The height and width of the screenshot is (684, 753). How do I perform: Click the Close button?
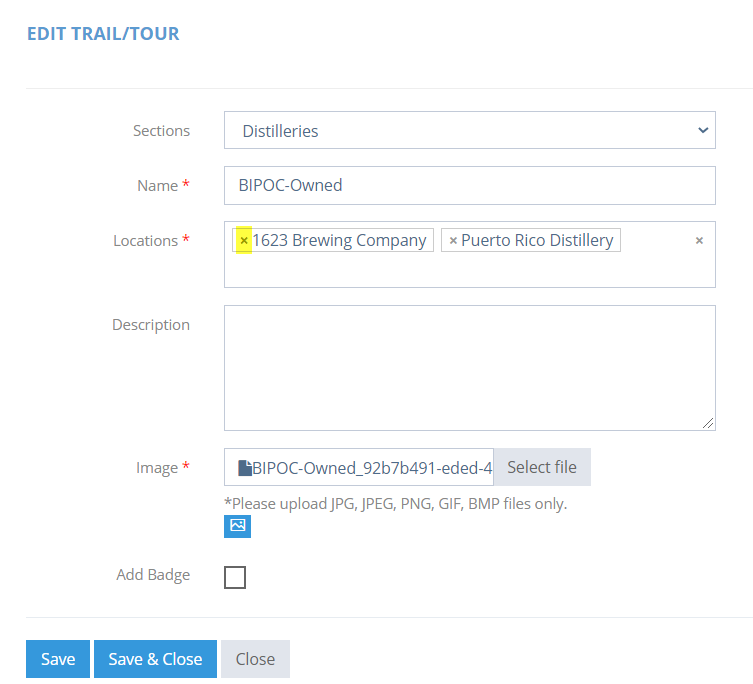click(x=255, y=659)
